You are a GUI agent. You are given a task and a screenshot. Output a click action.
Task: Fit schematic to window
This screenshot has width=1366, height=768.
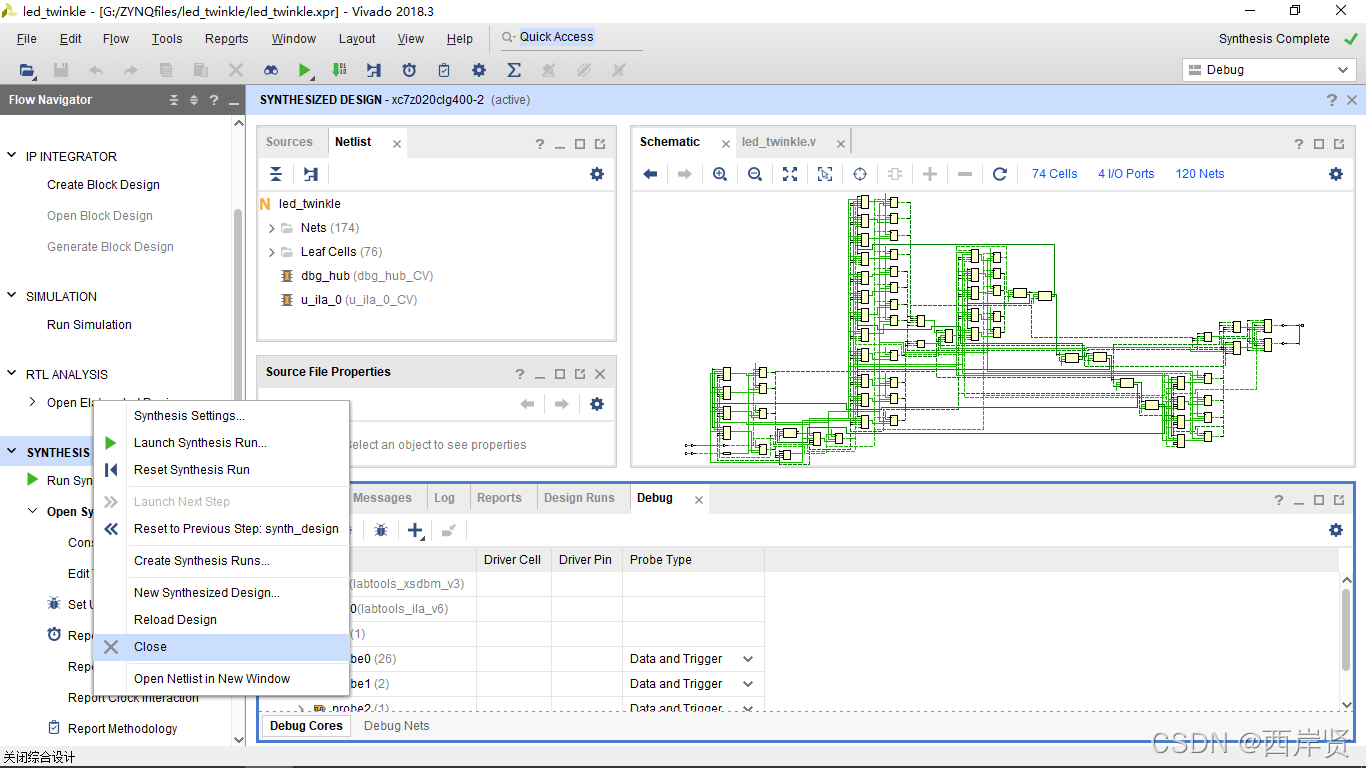pos(790,174)
